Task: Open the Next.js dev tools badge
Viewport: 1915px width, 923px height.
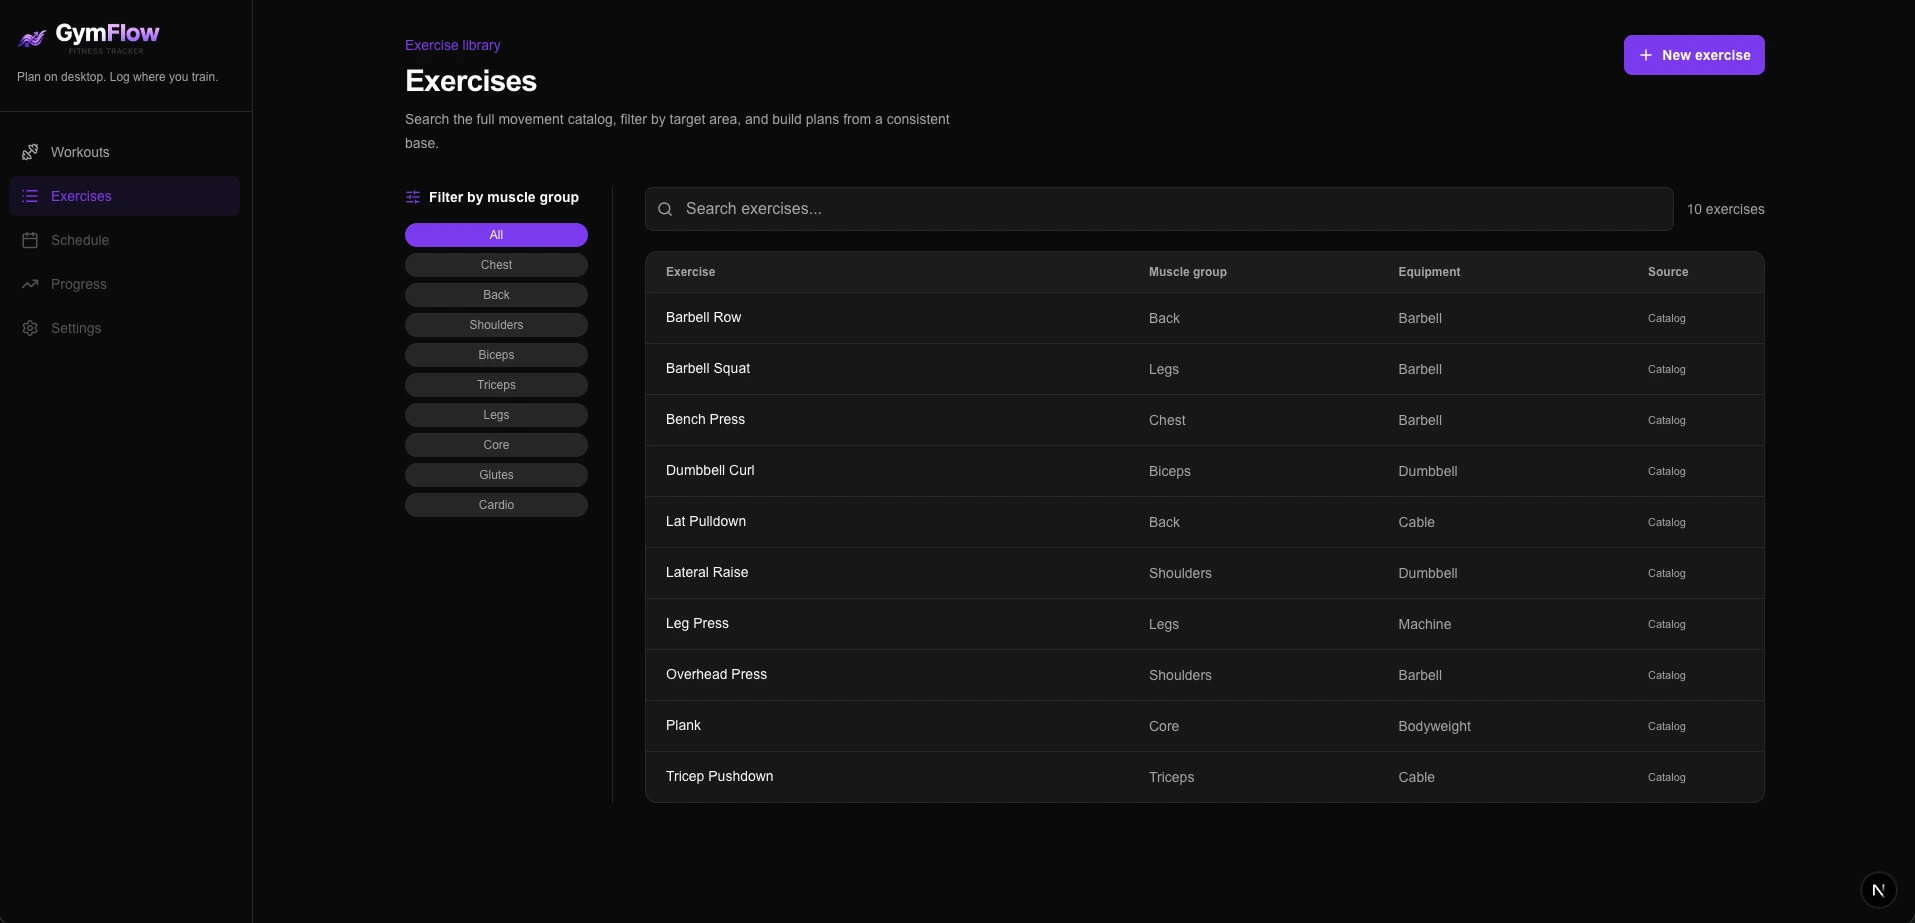Action: coord(1878,889)
